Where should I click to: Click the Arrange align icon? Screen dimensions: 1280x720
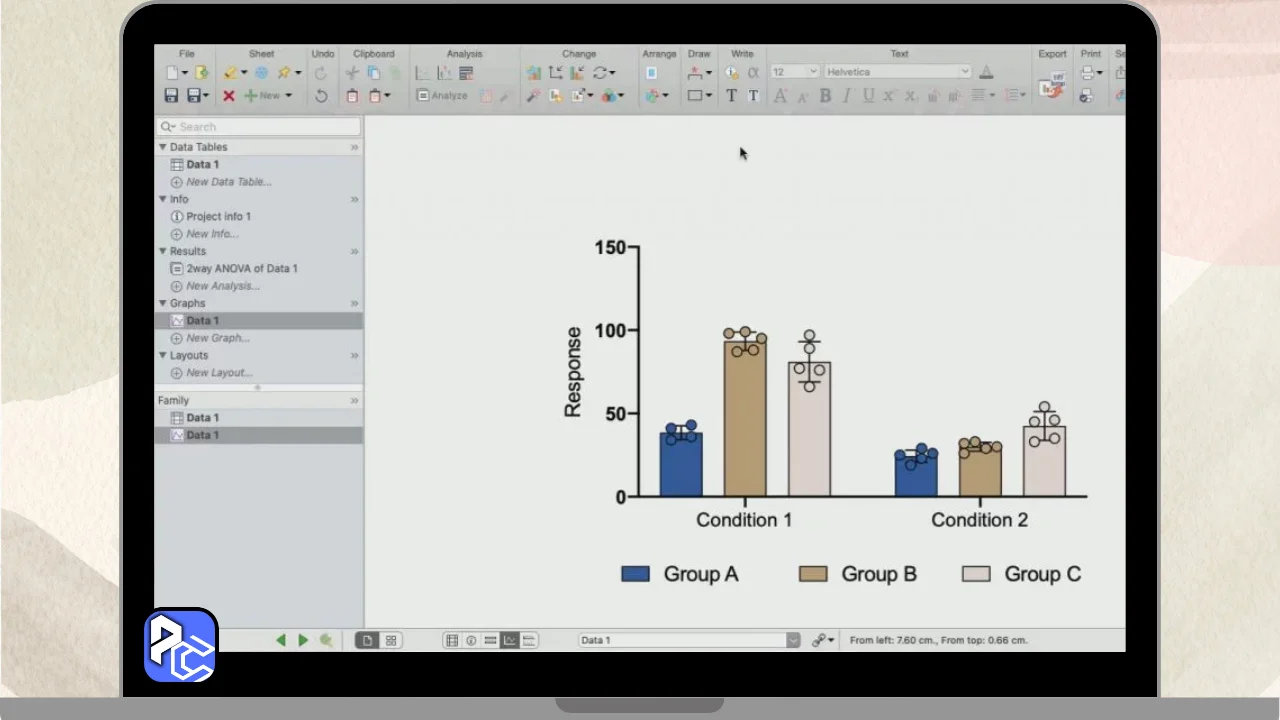point(651,73)
